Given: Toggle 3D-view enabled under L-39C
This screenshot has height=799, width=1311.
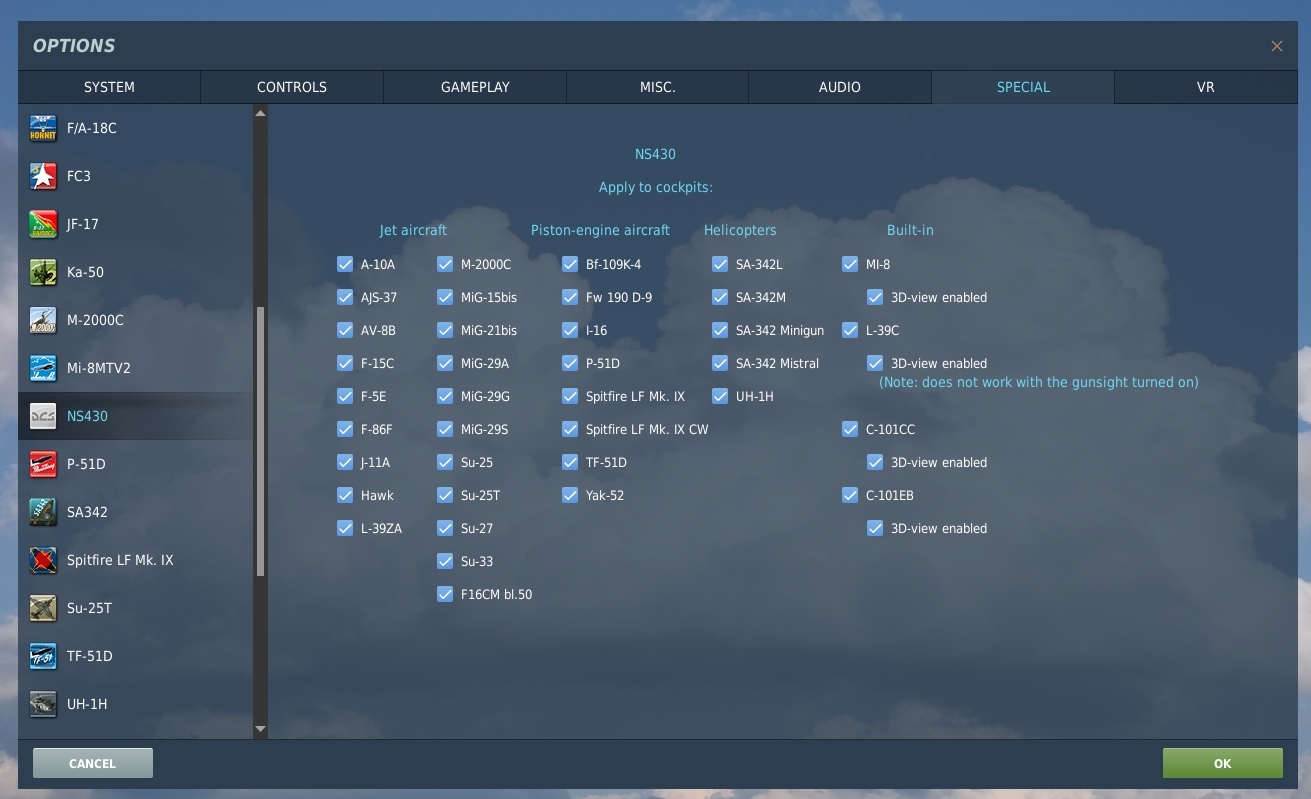Looking at the screenshot, I should 875,363.
